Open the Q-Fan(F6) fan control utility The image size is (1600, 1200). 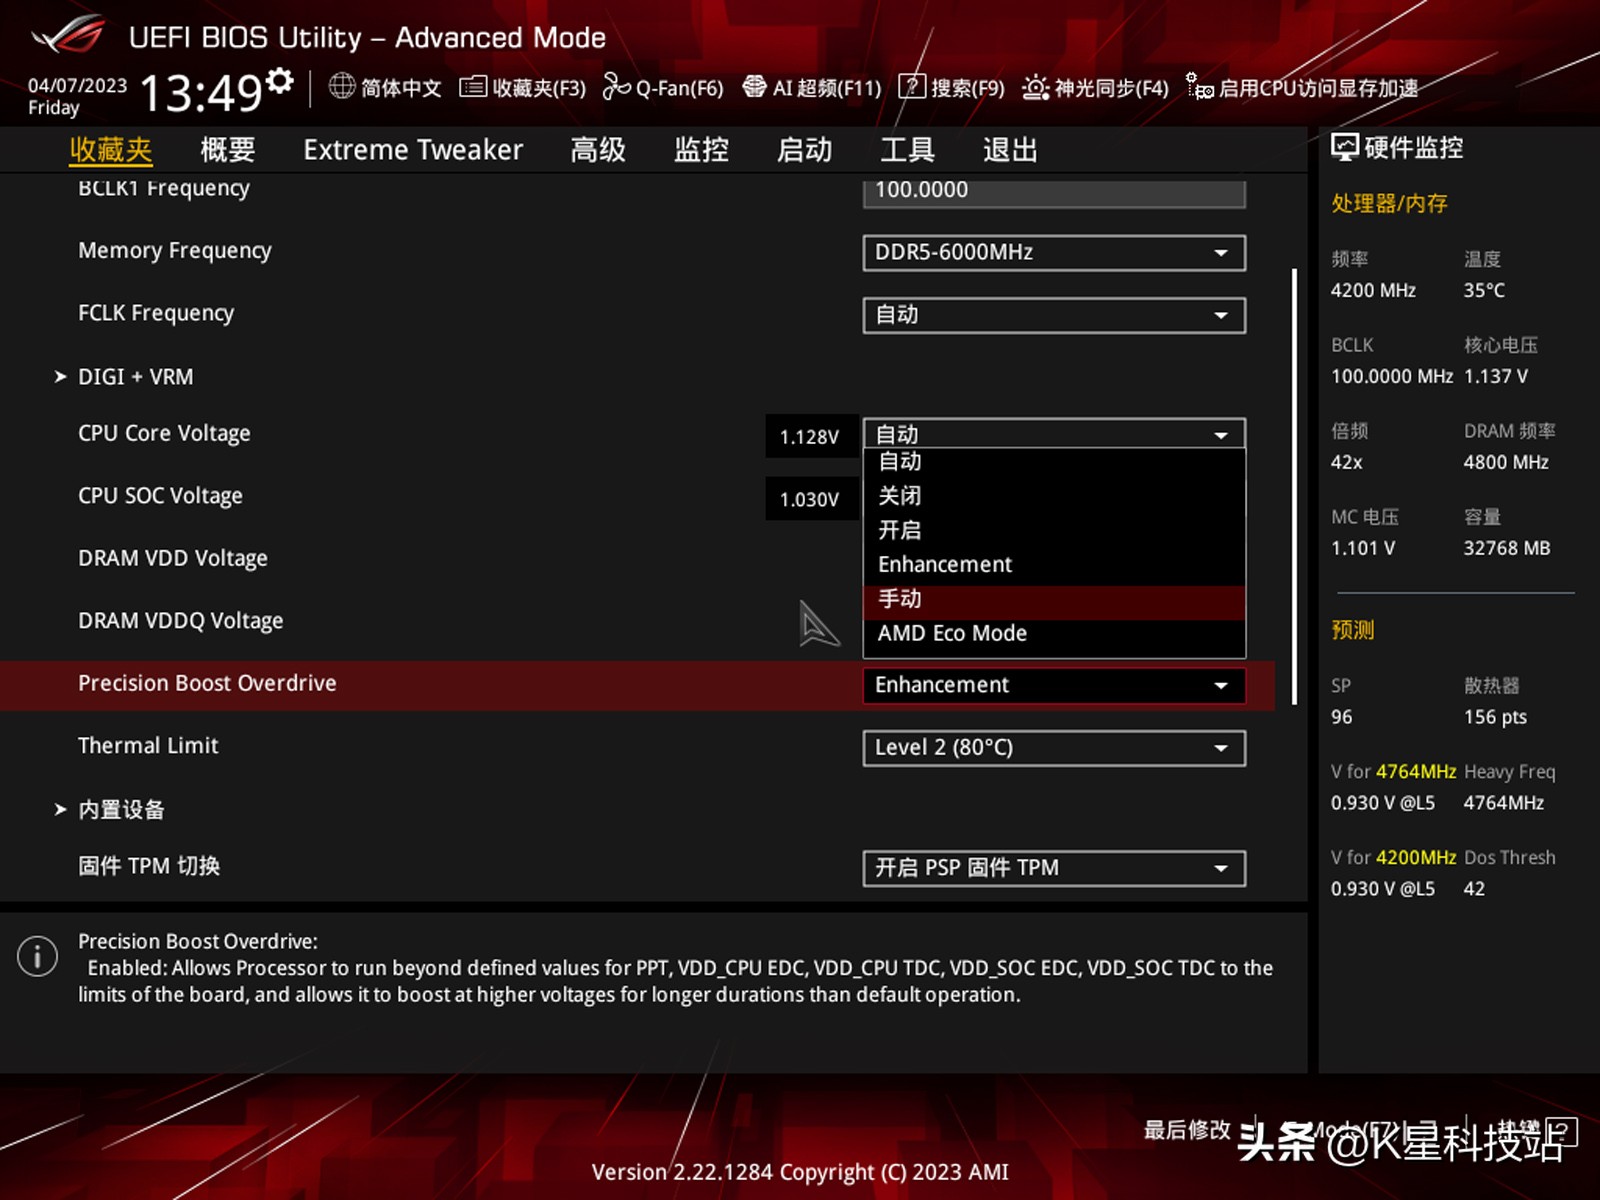pos(662,88)
